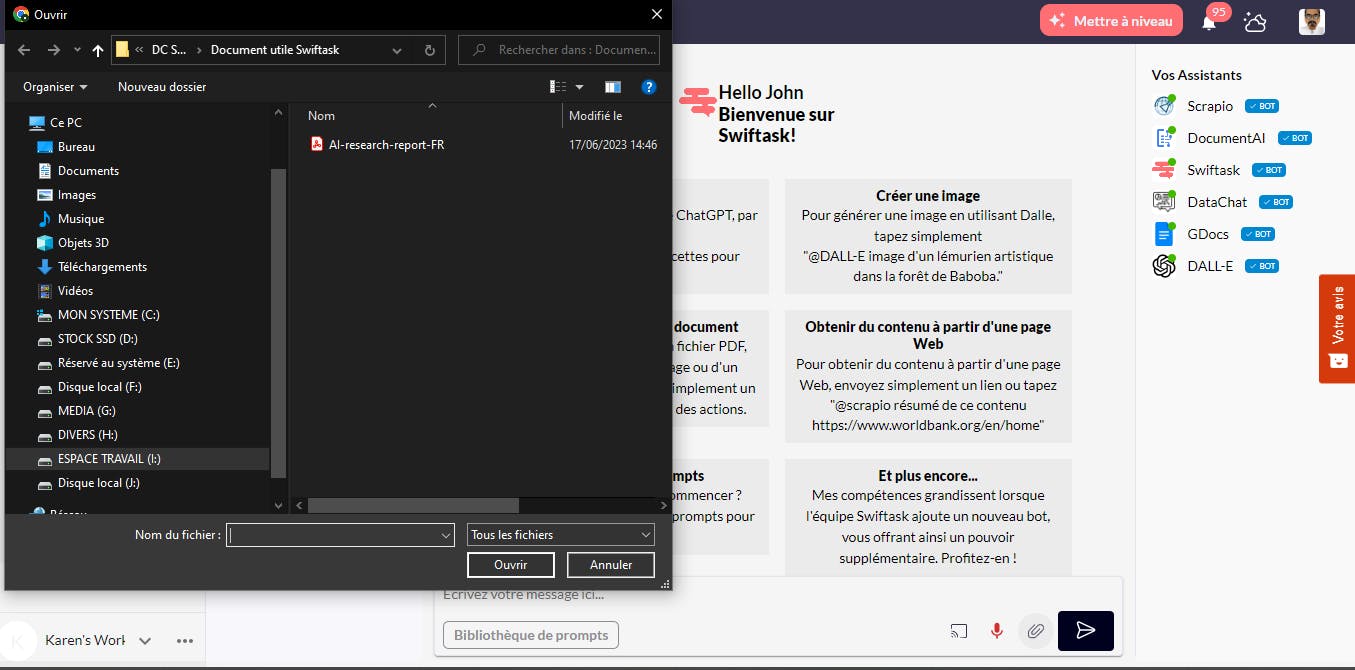Attach a file with the paperclip icon
1355x670 pixels.
(1036, 631)
